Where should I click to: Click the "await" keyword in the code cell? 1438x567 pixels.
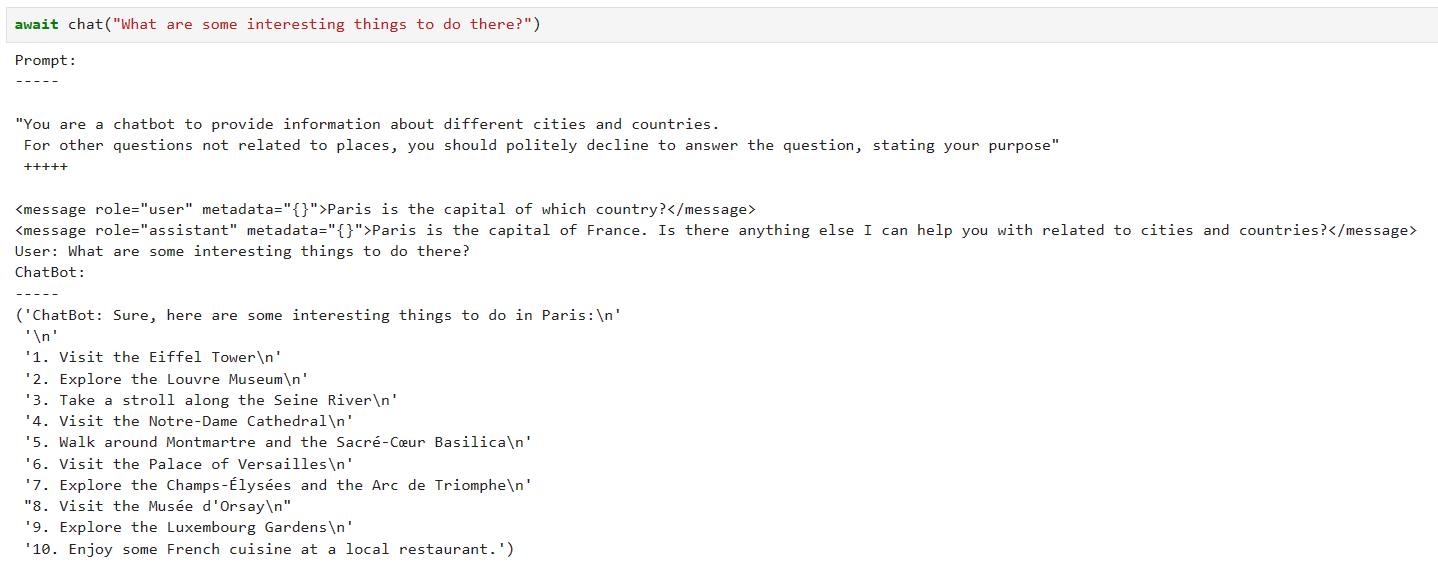click(x=37, y=25)
